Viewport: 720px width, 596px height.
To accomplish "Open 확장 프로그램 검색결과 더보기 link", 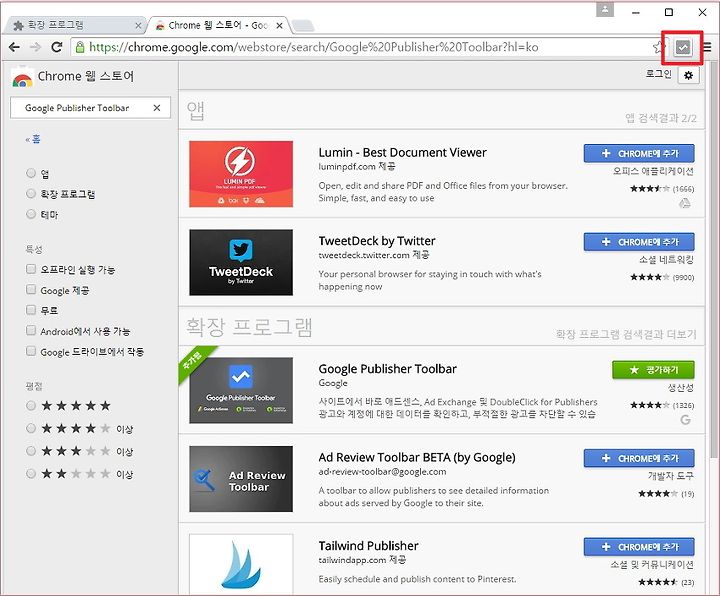I will point(626,334).
